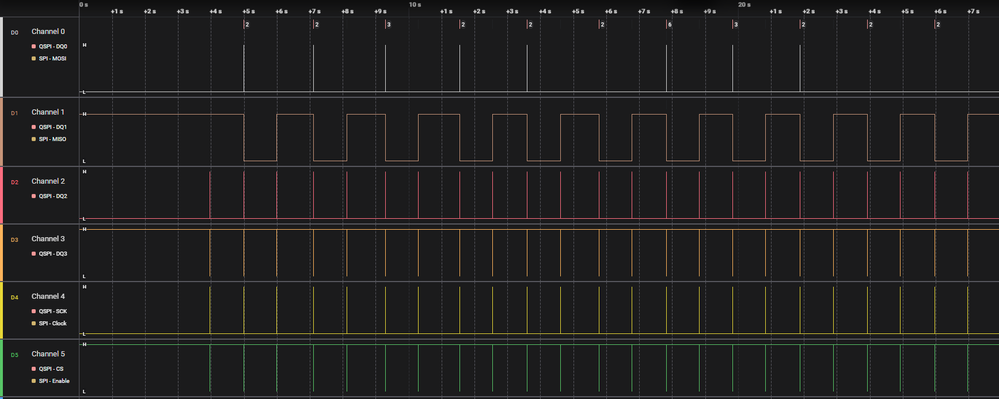Click the D2 channel identifier
The height and width of the screenshot is (399, 999).
point(15,182)
